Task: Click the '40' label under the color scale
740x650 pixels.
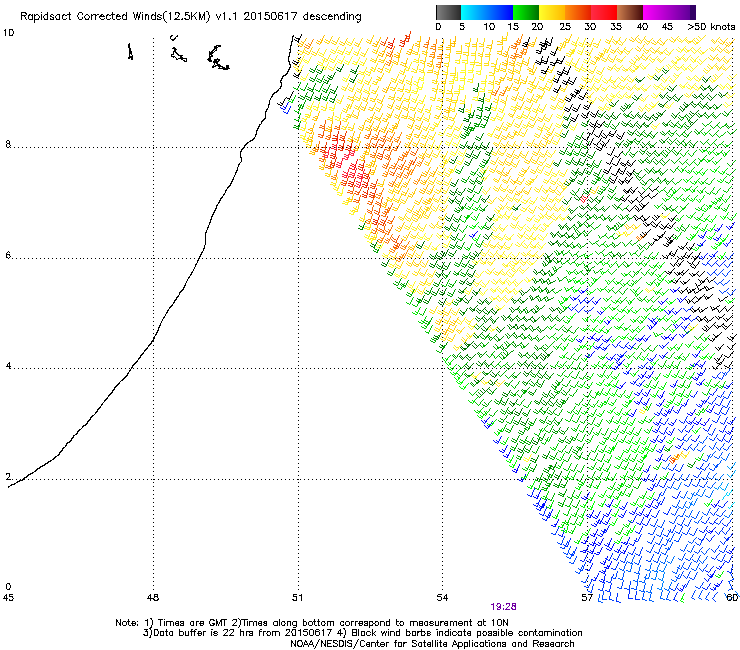Action: coord(642,27)
